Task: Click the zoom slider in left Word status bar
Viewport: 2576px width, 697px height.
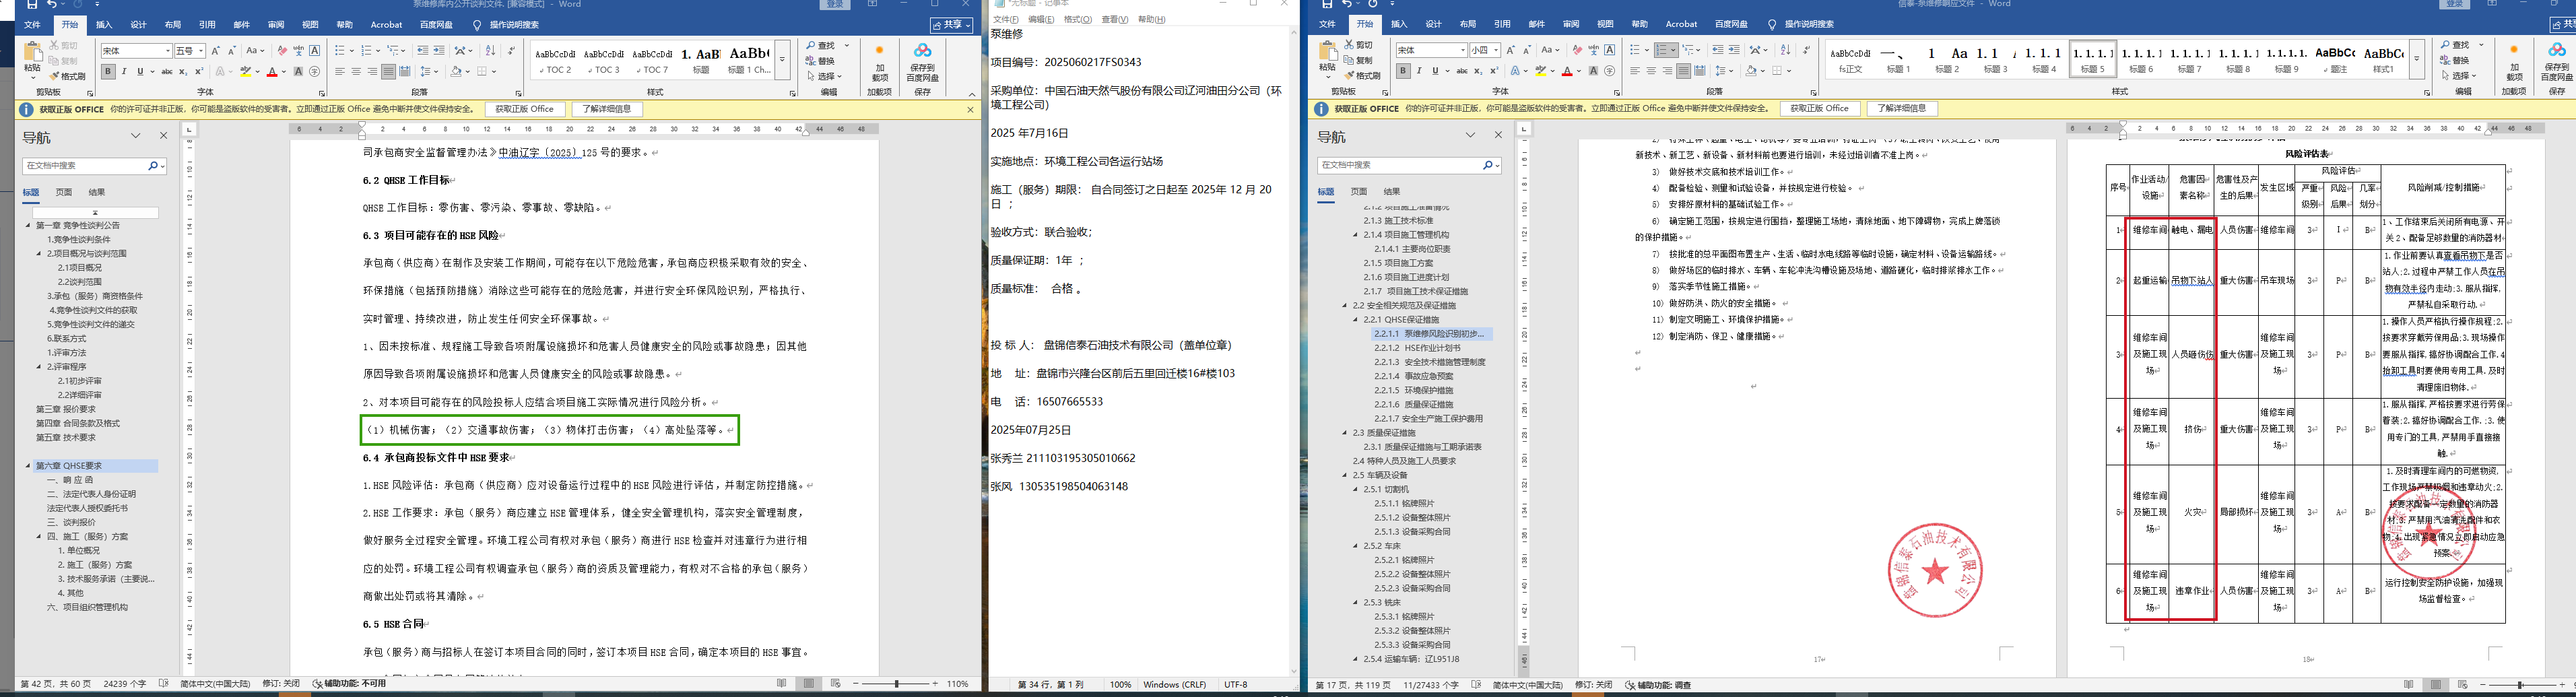Action: 896,684
